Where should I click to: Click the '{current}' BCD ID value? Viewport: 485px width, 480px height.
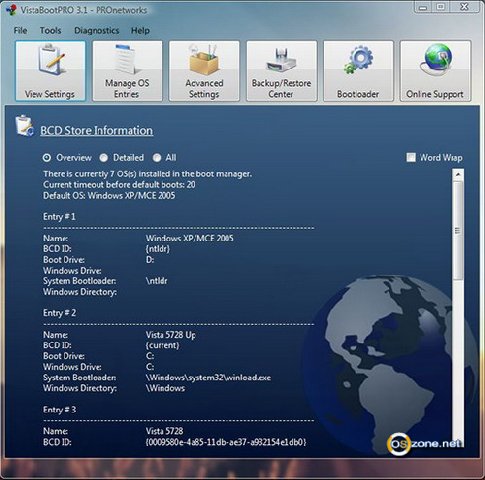click(x=162, y=345)
